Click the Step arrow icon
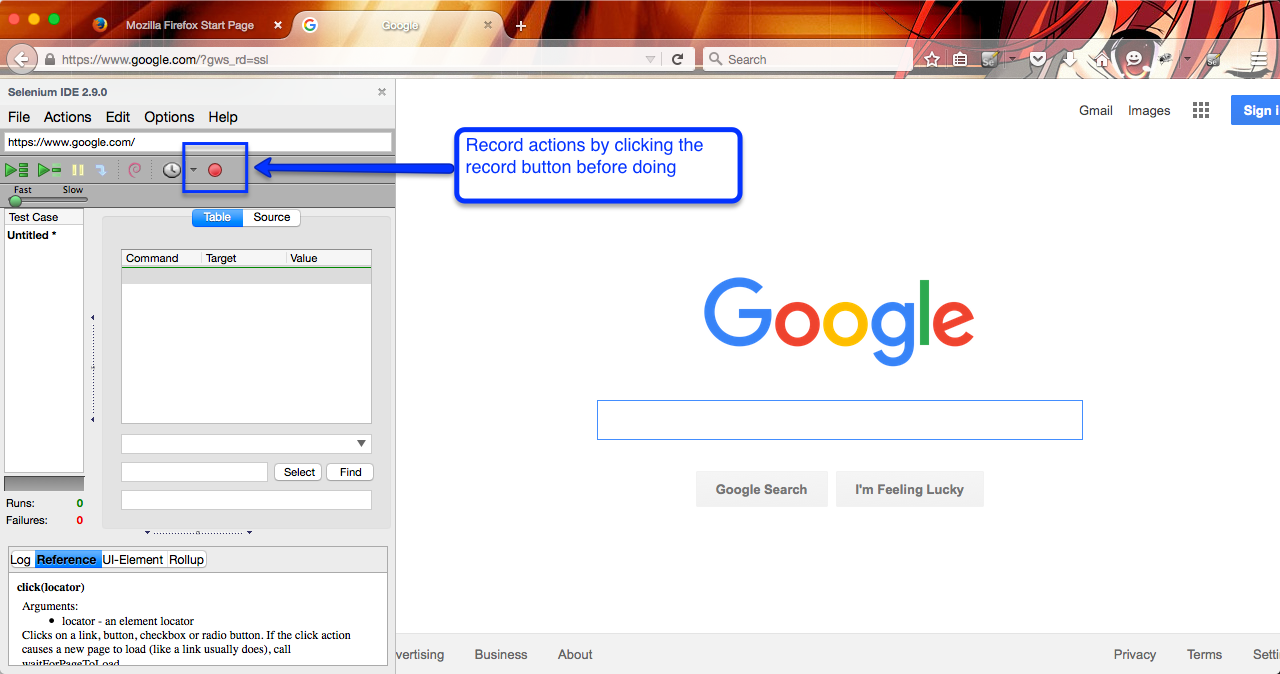 click(101, 170)
